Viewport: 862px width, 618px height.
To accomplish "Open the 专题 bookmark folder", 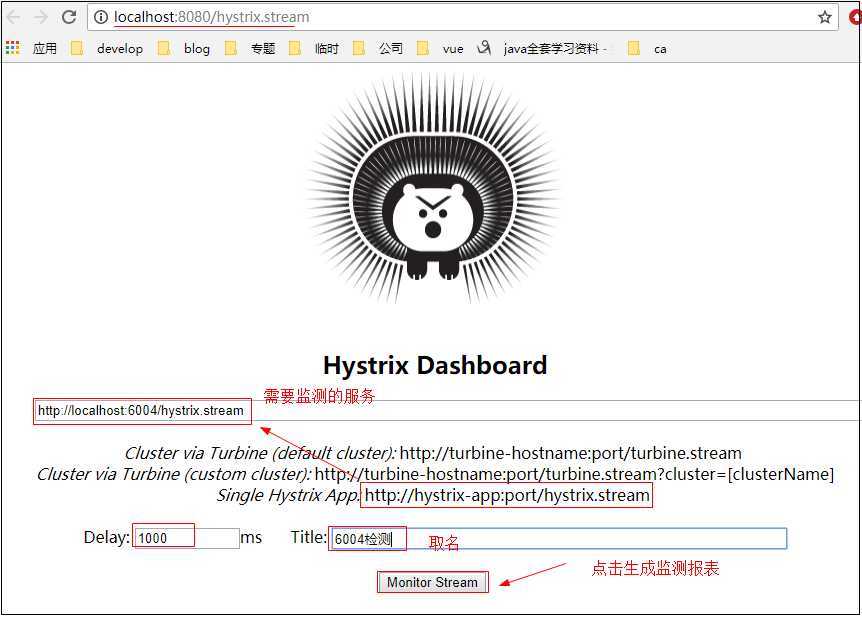I will point(250,48).
